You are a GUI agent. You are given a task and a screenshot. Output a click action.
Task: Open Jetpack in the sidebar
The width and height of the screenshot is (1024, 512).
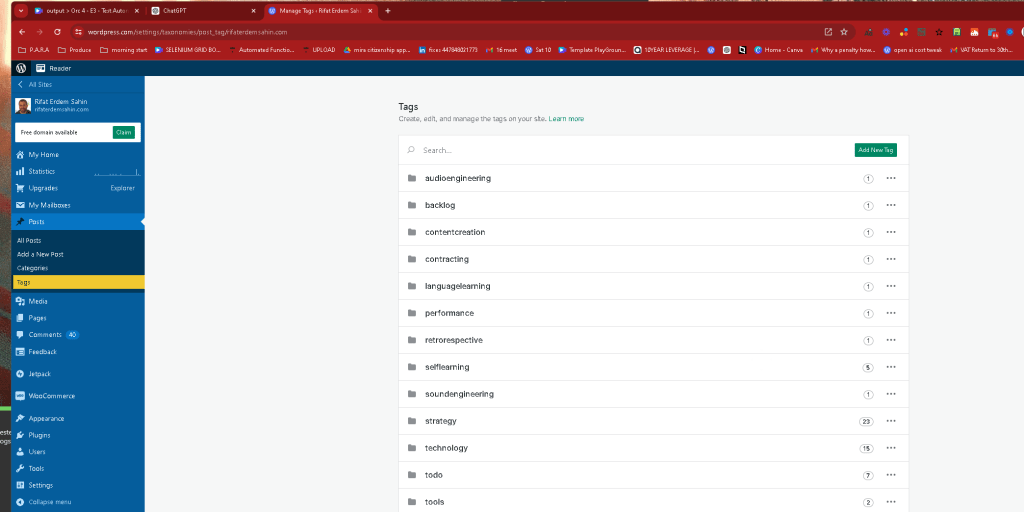(x=78, y=374)
